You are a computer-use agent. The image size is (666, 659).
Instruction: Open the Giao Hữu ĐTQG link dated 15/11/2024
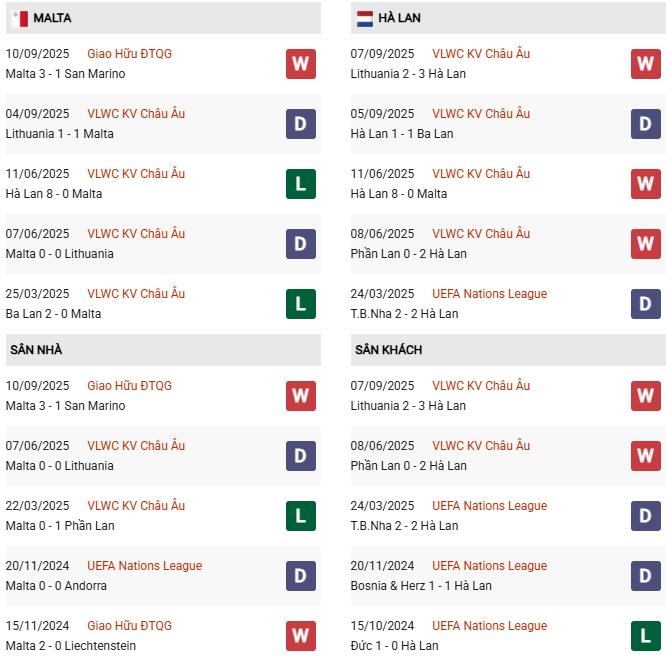pos(129,626)
